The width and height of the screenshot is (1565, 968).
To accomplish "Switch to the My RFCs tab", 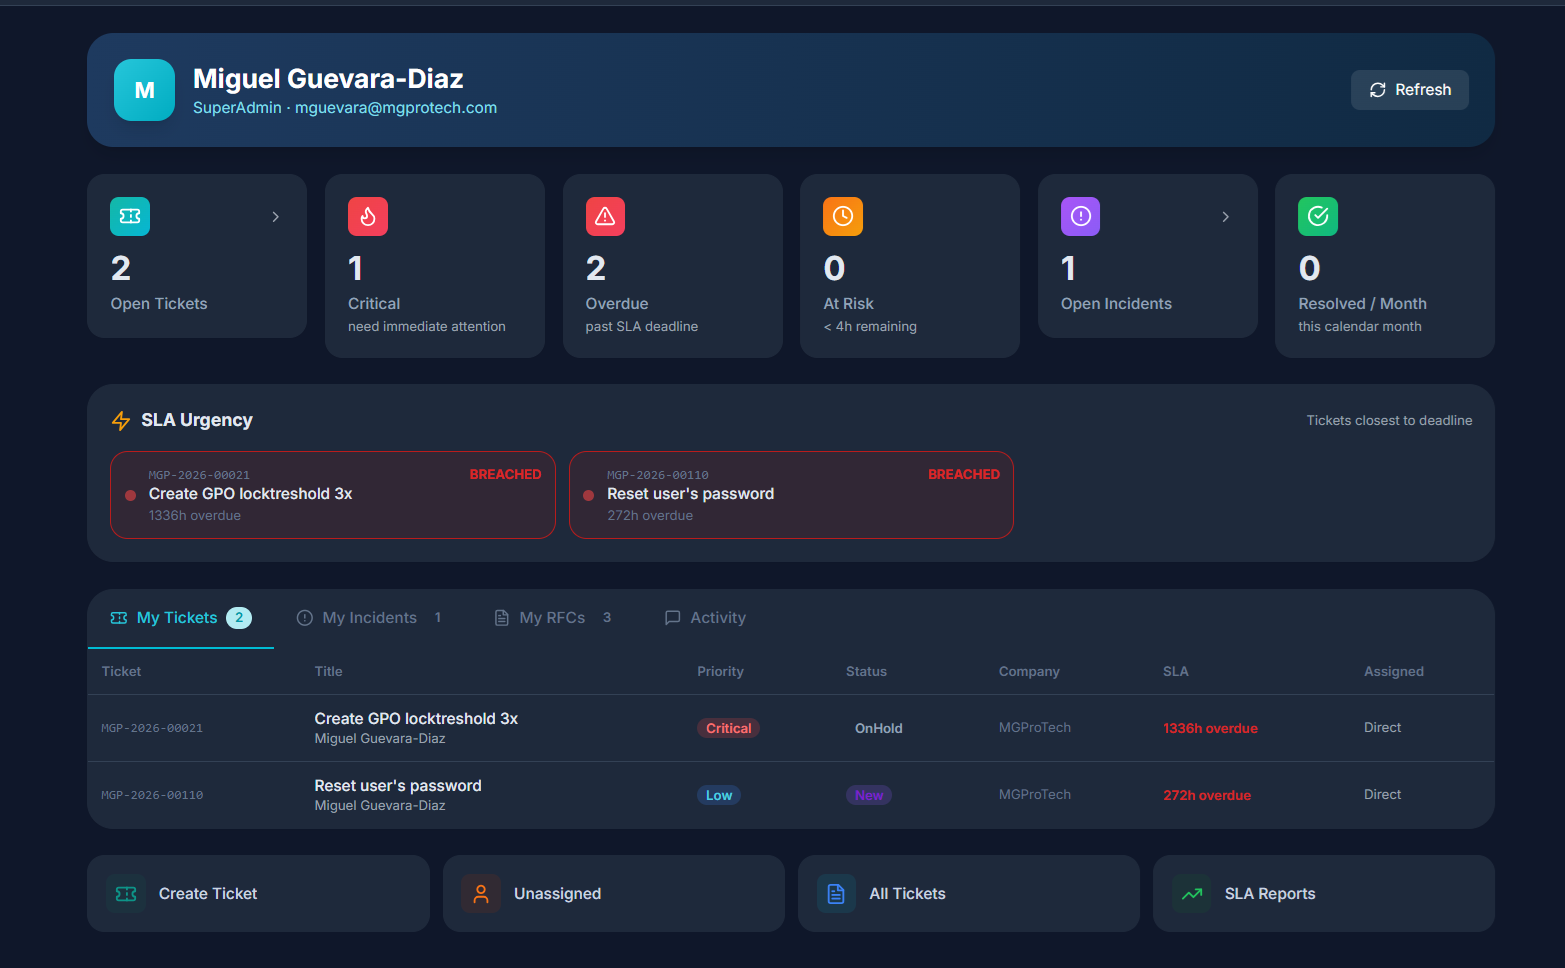I will click(553, 618).
